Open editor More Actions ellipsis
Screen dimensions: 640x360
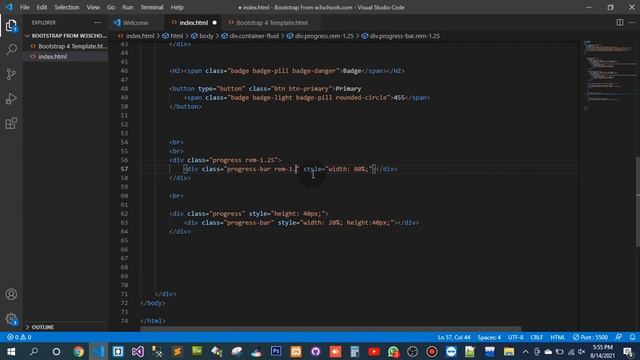point(632,22)
